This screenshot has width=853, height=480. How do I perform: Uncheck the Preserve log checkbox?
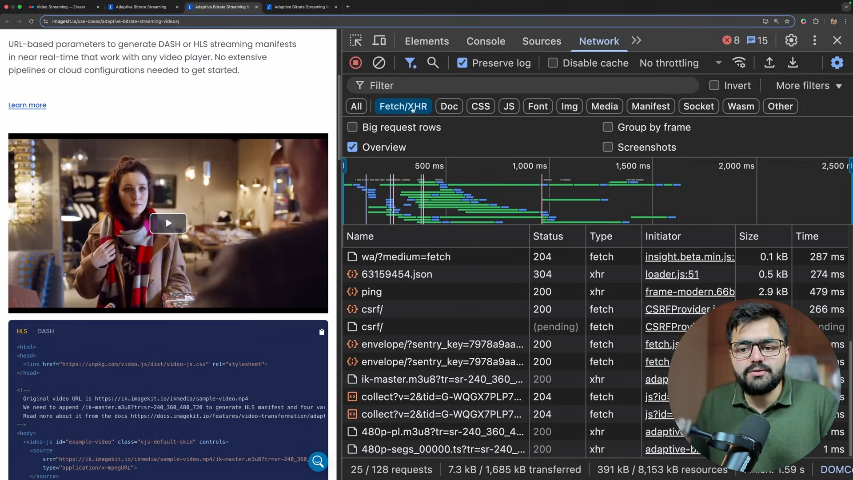coord(462,63)
